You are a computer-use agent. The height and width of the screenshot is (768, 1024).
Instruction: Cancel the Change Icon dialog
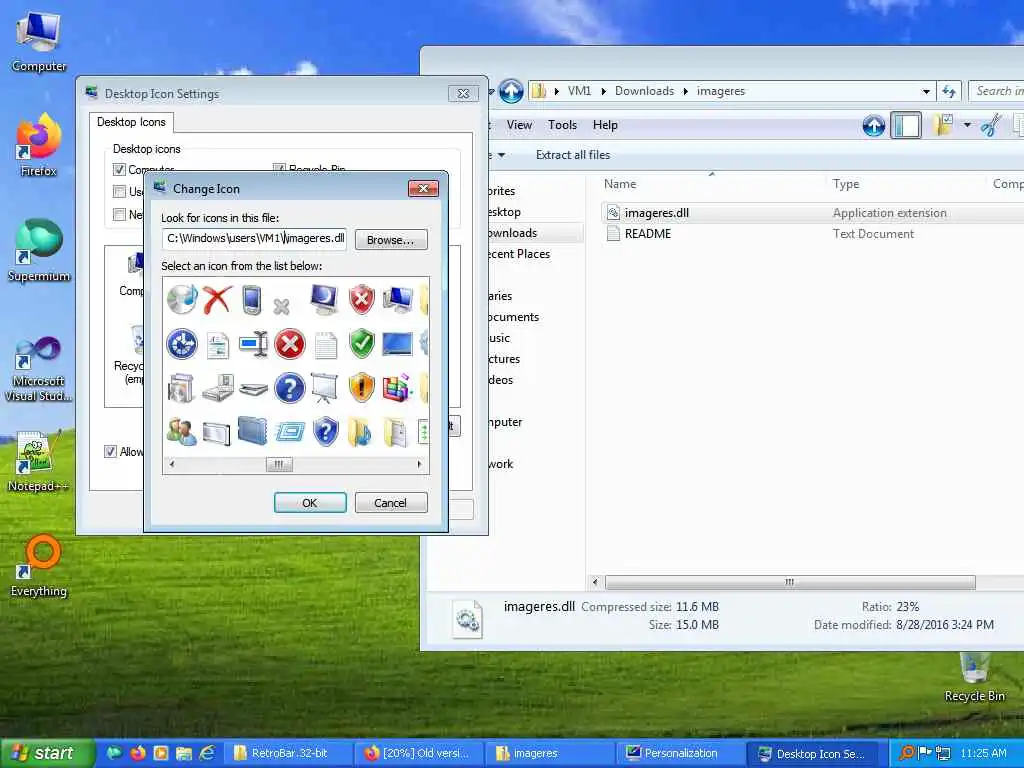point(391,503)
